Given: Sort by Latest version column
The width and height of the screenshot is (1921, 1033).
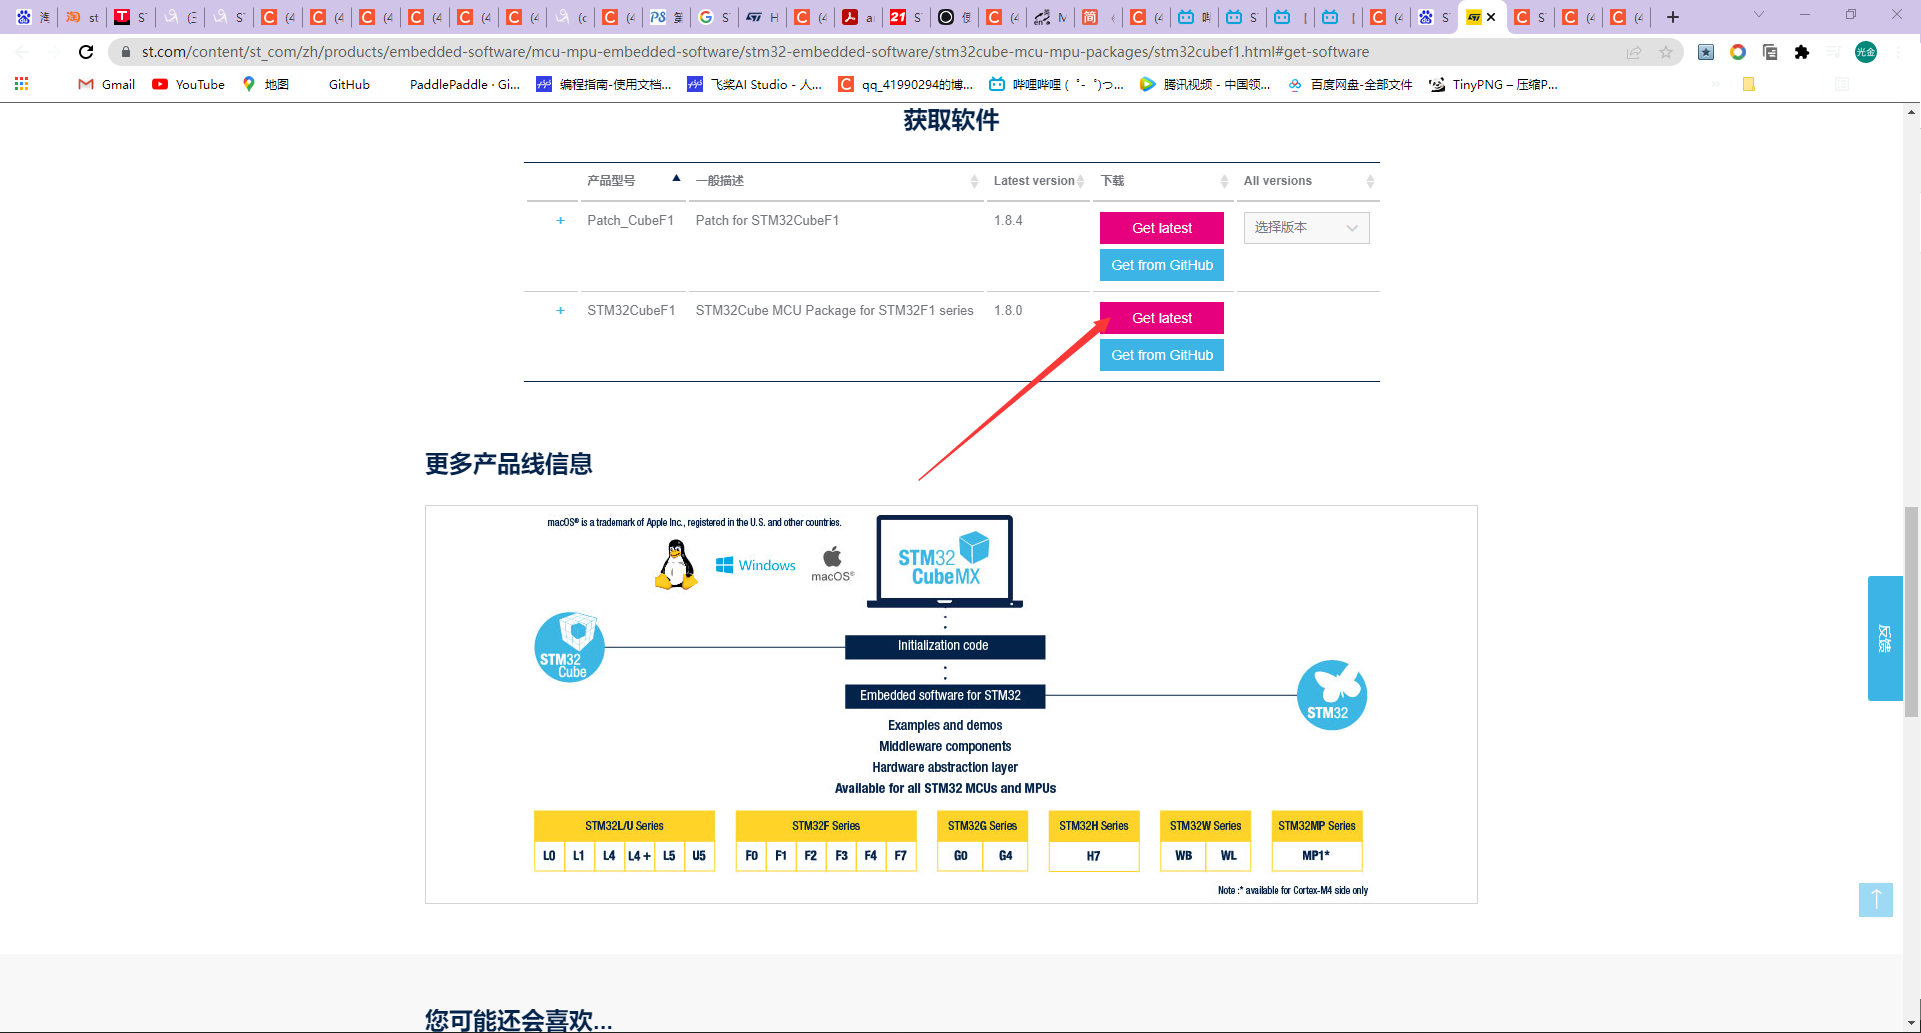Looking at the screenshot, I should click(1039, 180).
